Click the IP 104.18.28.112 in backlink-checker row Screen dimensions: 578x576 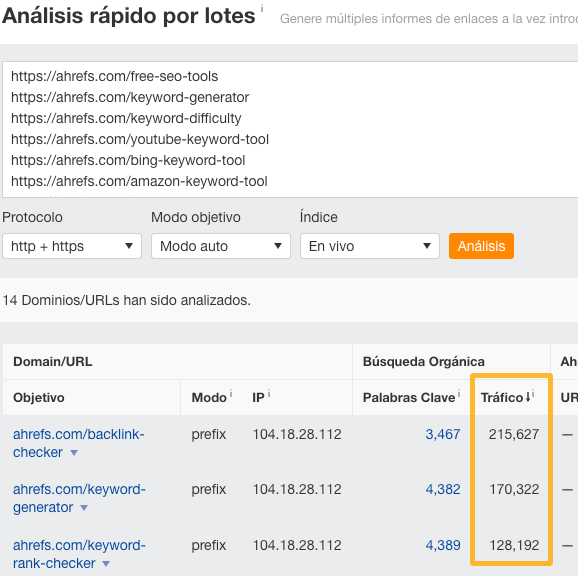[x=297, y=434]
